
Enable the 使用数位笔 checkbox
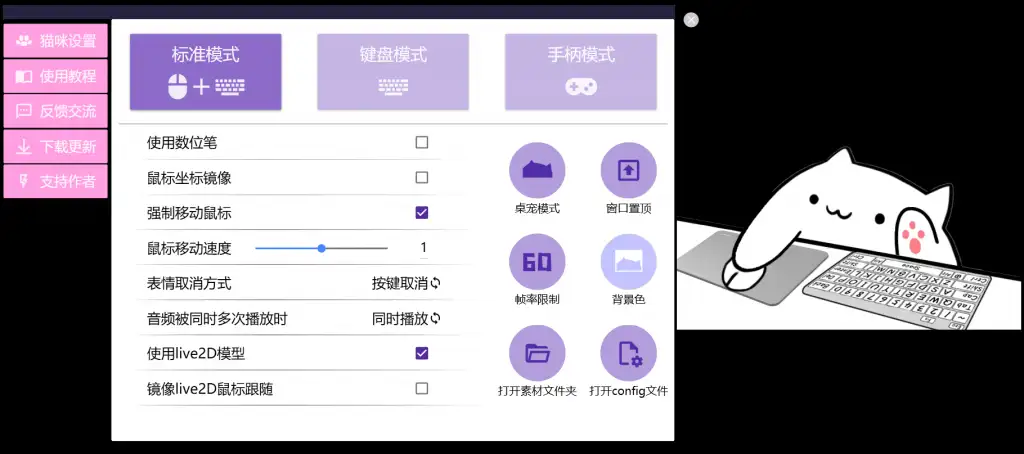click(422, 143)
